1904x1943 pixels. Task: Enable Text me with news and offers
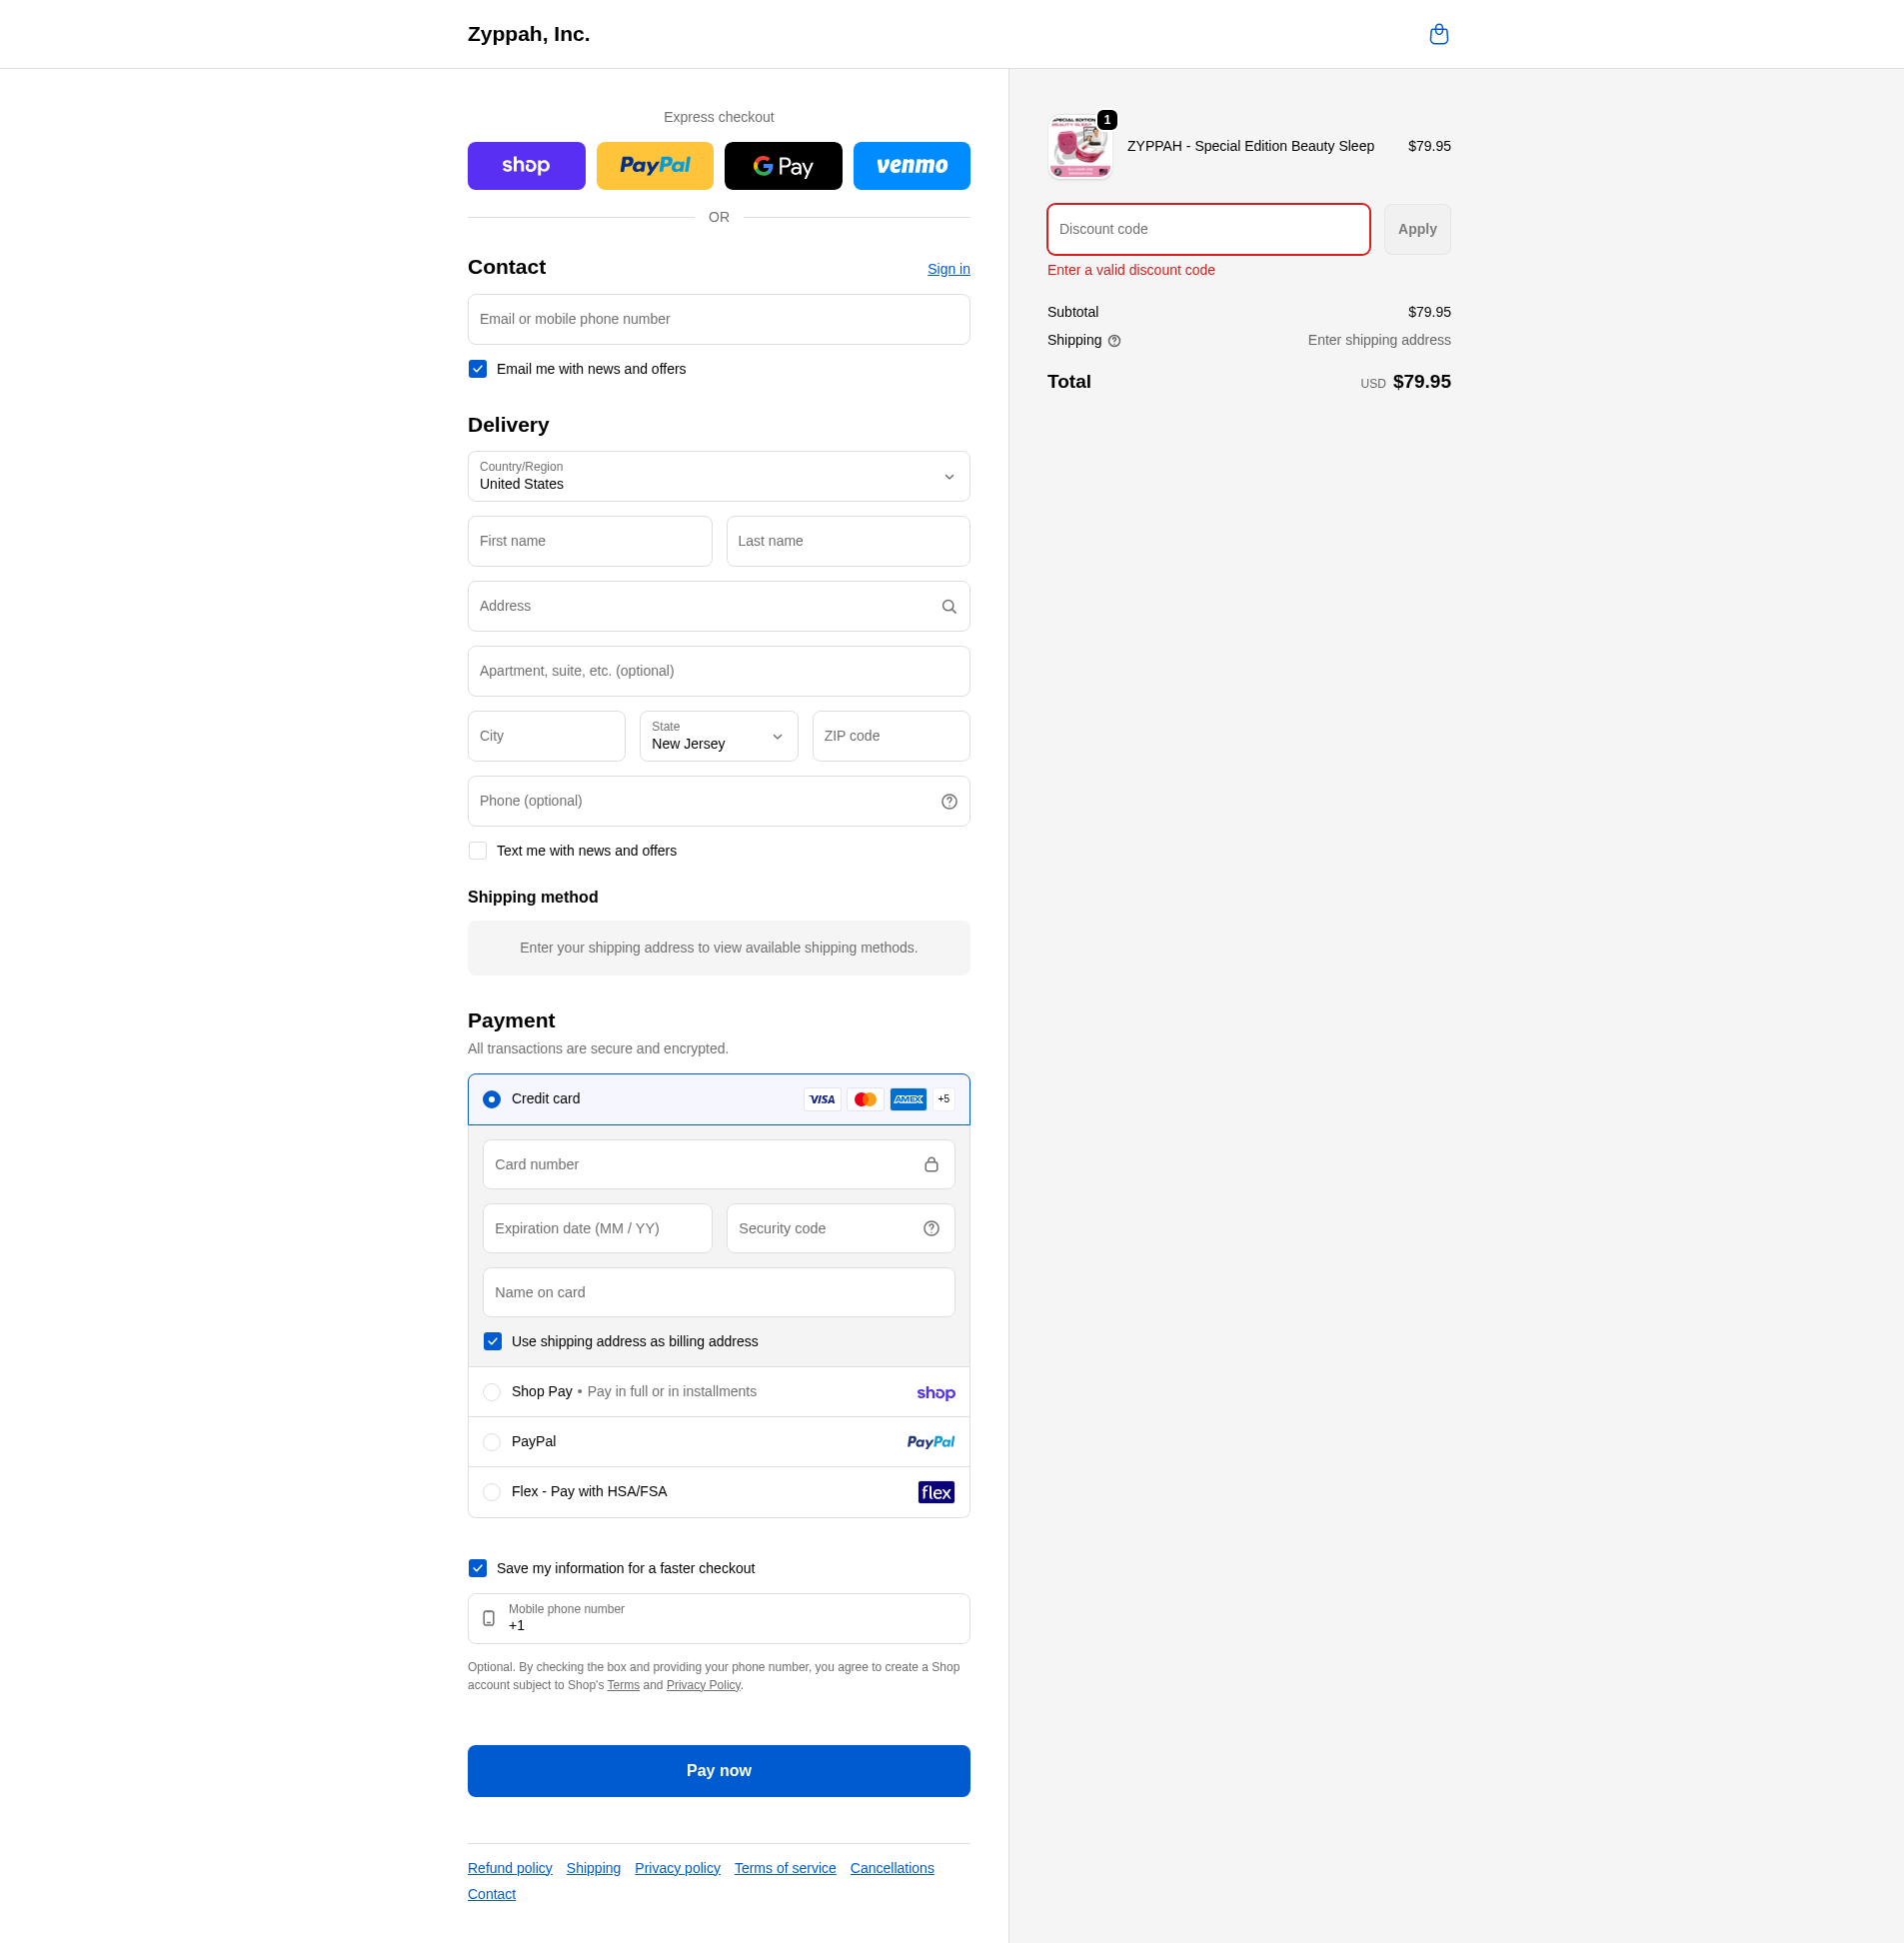pos(478,851)
